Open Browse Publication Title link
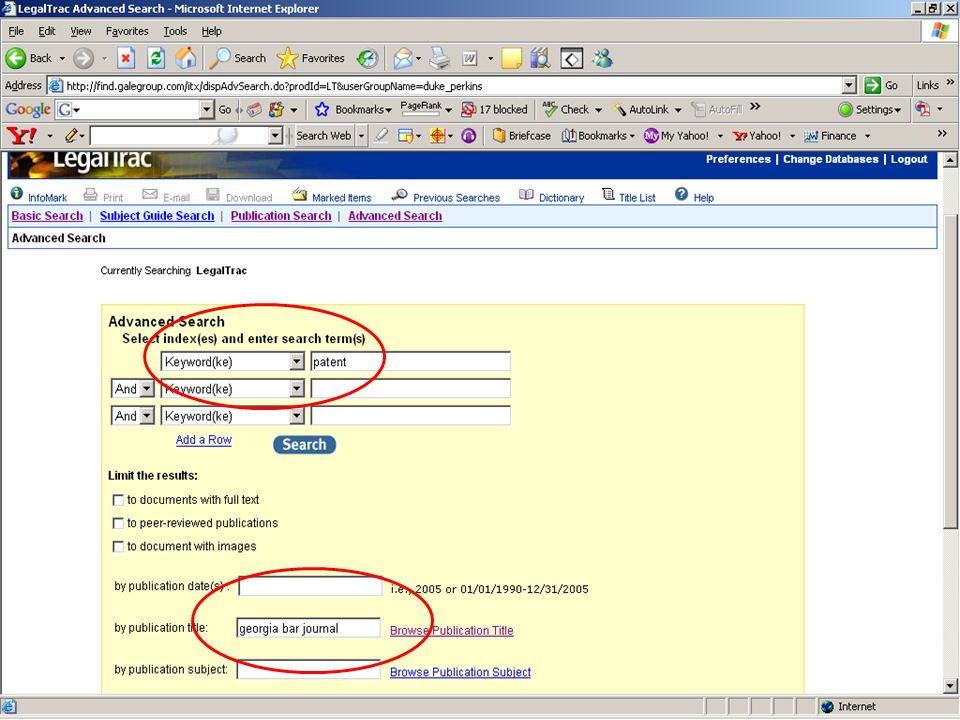This screenshot has width=960, height=720. point(452,631)
